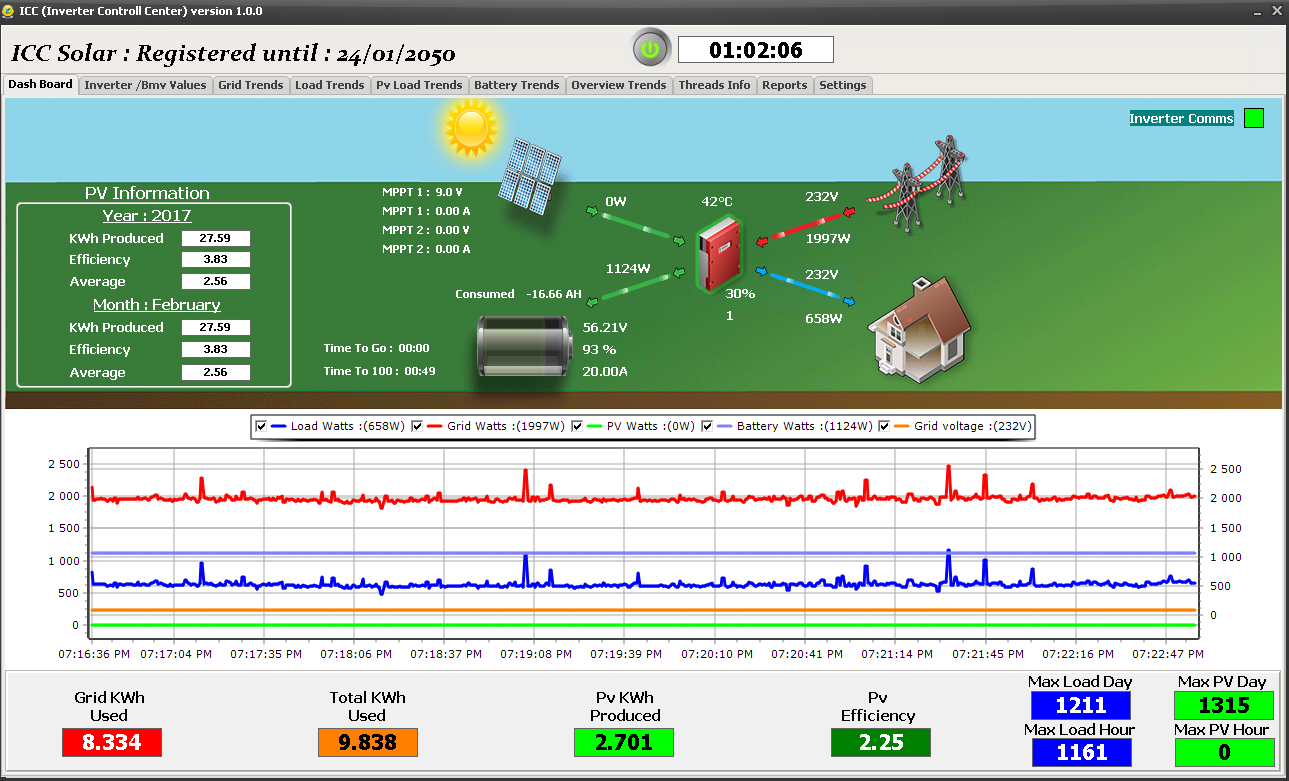Click the solar panel icon
Viewport: 1289px width, 781px height.
click(x=529, y=173)
